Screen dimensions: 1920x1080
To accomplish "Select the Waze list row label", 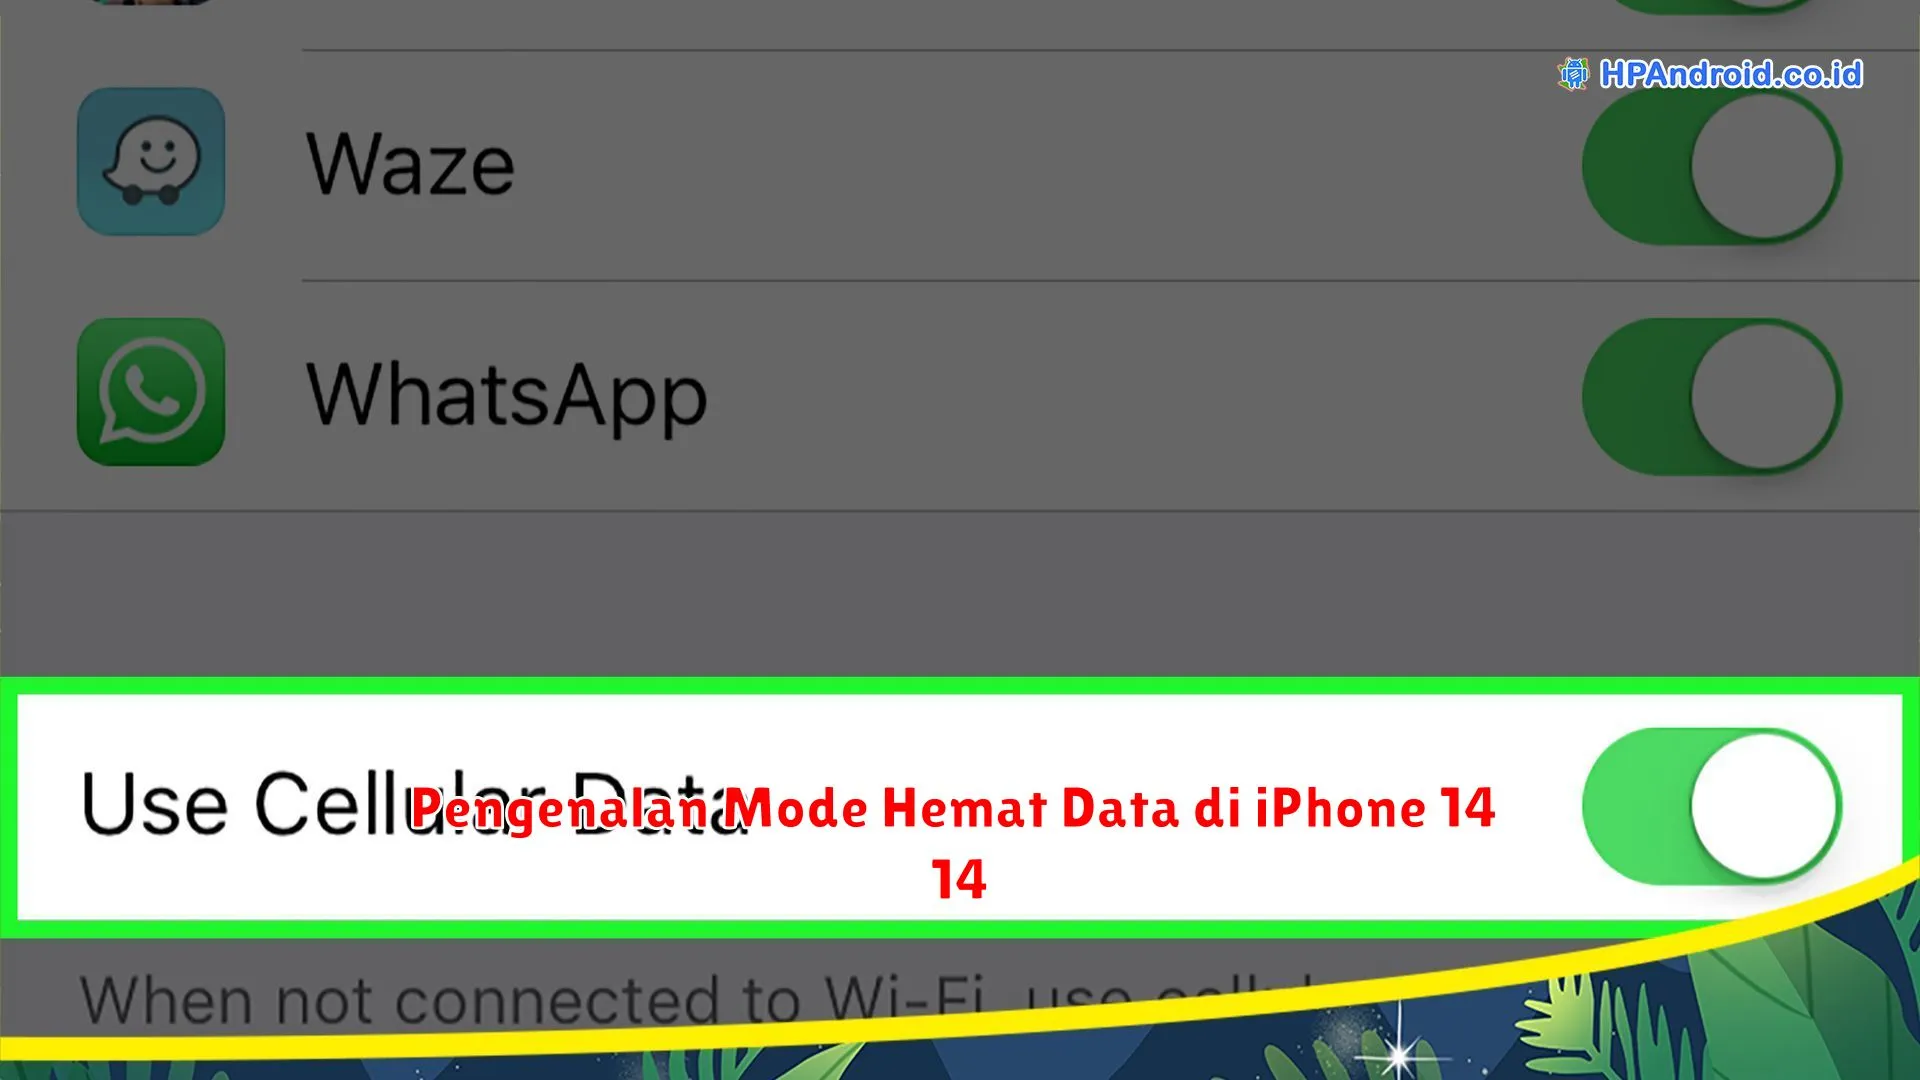I will point(410,165).
